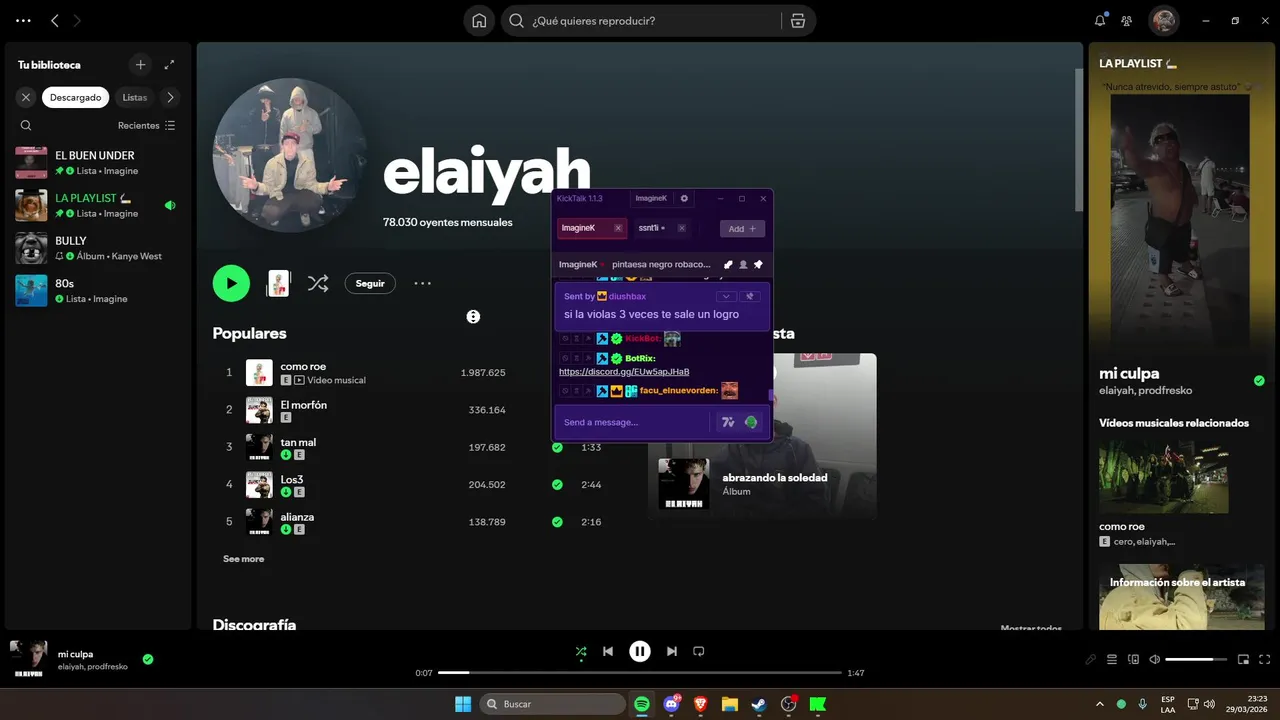1280x720 pixels.
Task: Select the Descargado filter chip
Action: point(76,97)
